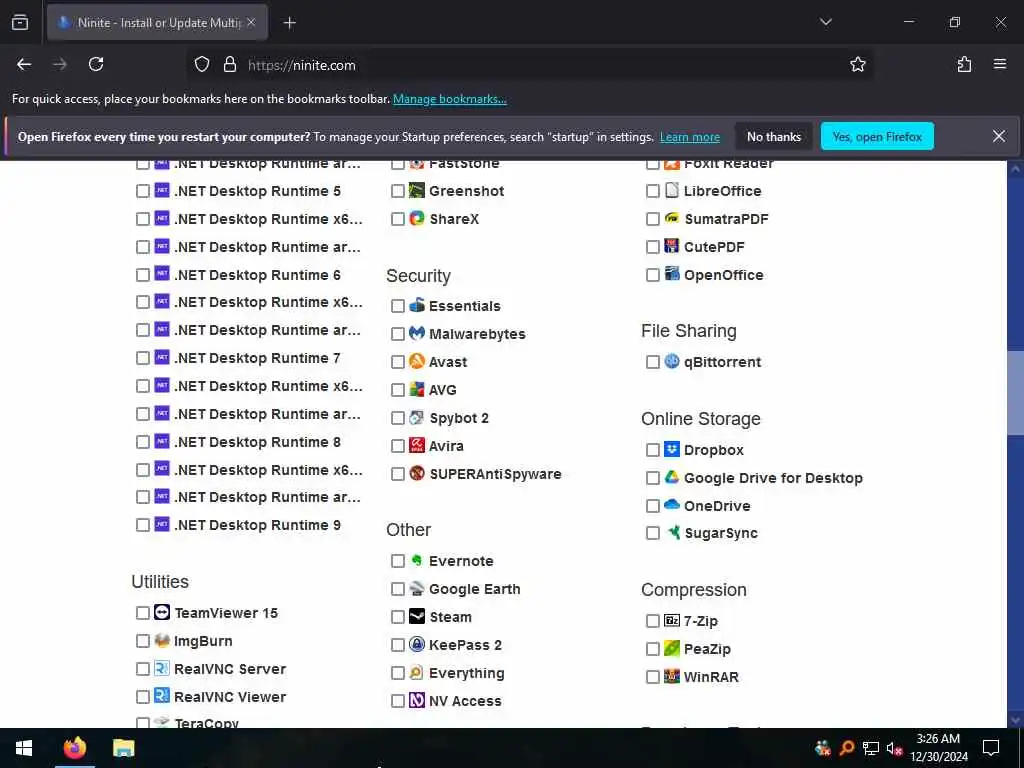Open the Windows Start menu
This screenshot has height=768, width=1024.
point(24,748)
